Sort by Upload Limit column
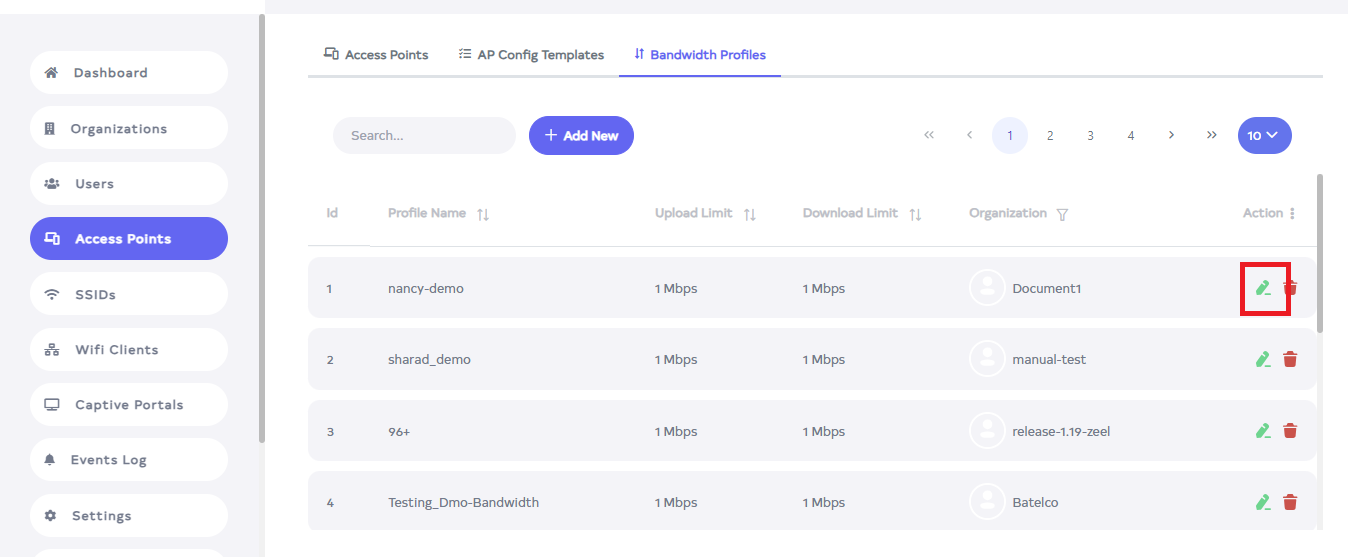The height and width of the screenshot is (557, 1348). click(x=750, y=214)
